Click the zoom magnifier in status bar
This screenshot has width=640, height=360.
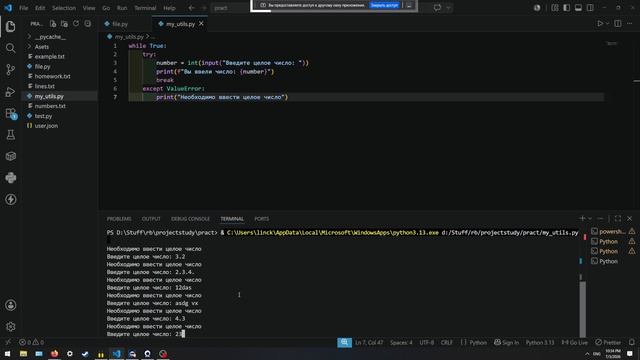tap(344, 342)
